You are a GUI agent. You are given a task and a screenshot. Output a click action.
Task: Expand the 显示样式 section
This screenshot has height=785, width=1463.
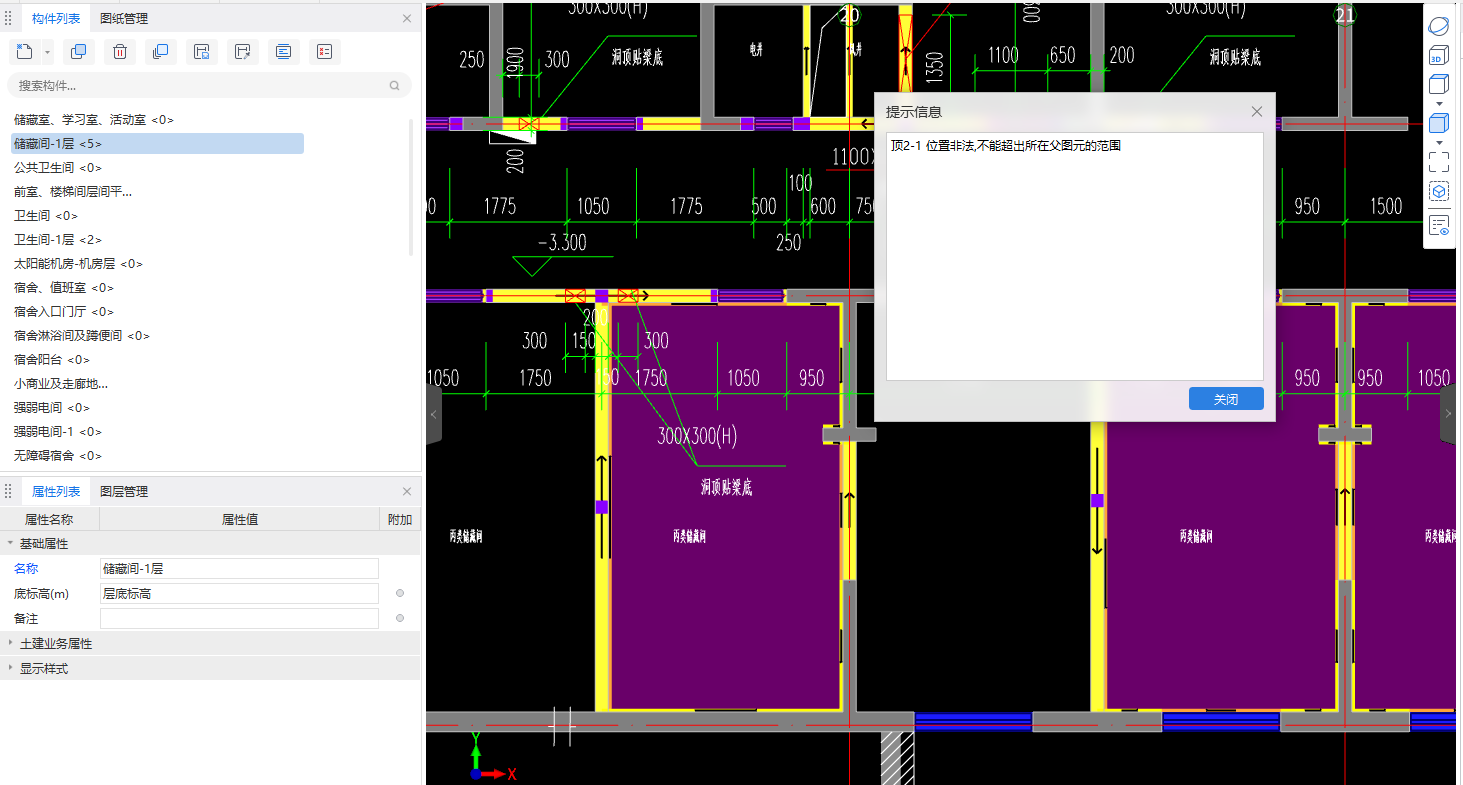(11, 668)
